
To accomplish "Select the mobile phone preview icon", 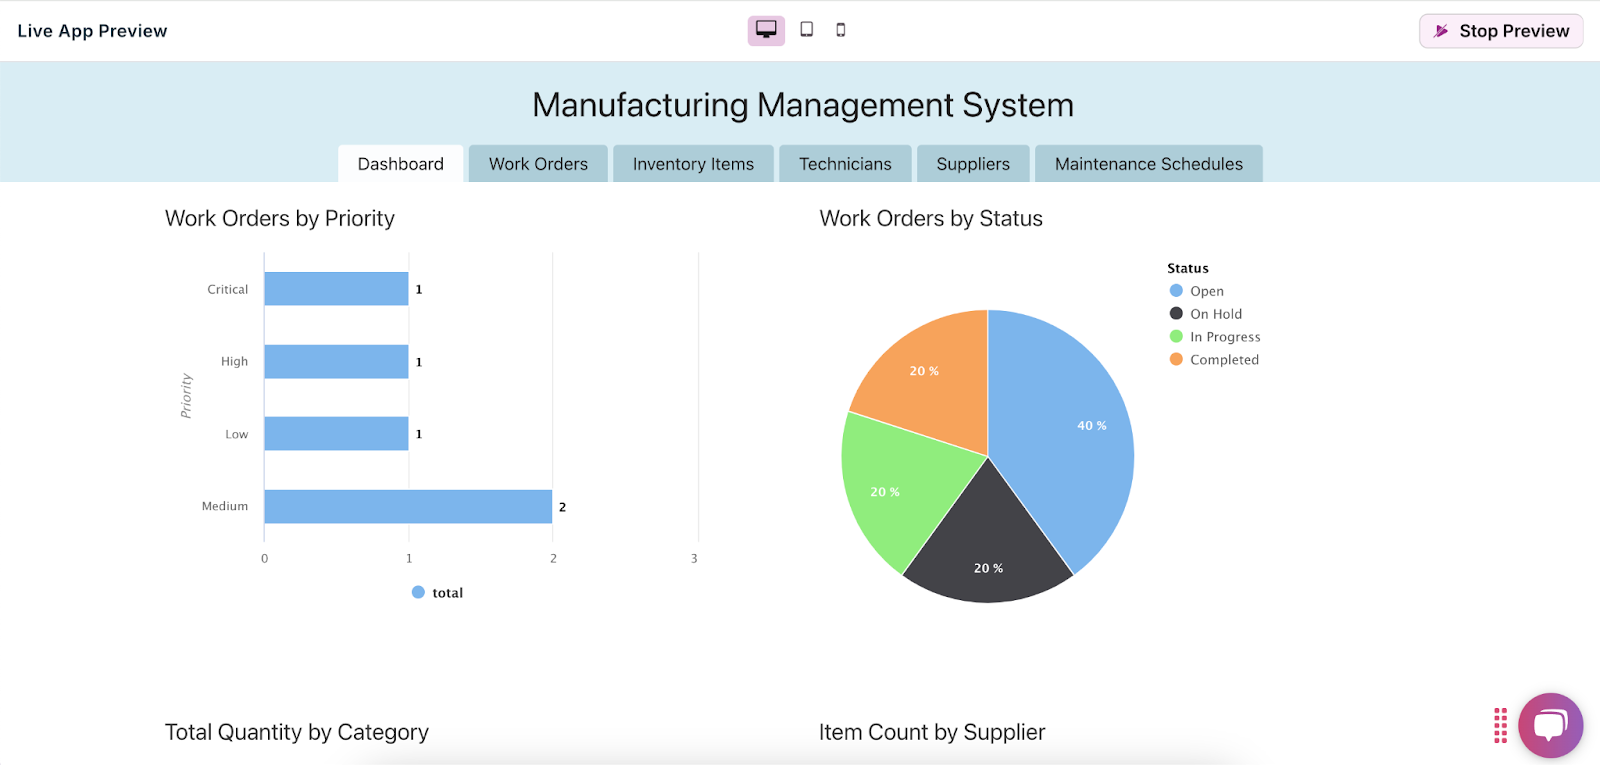I will coord(841,30).
